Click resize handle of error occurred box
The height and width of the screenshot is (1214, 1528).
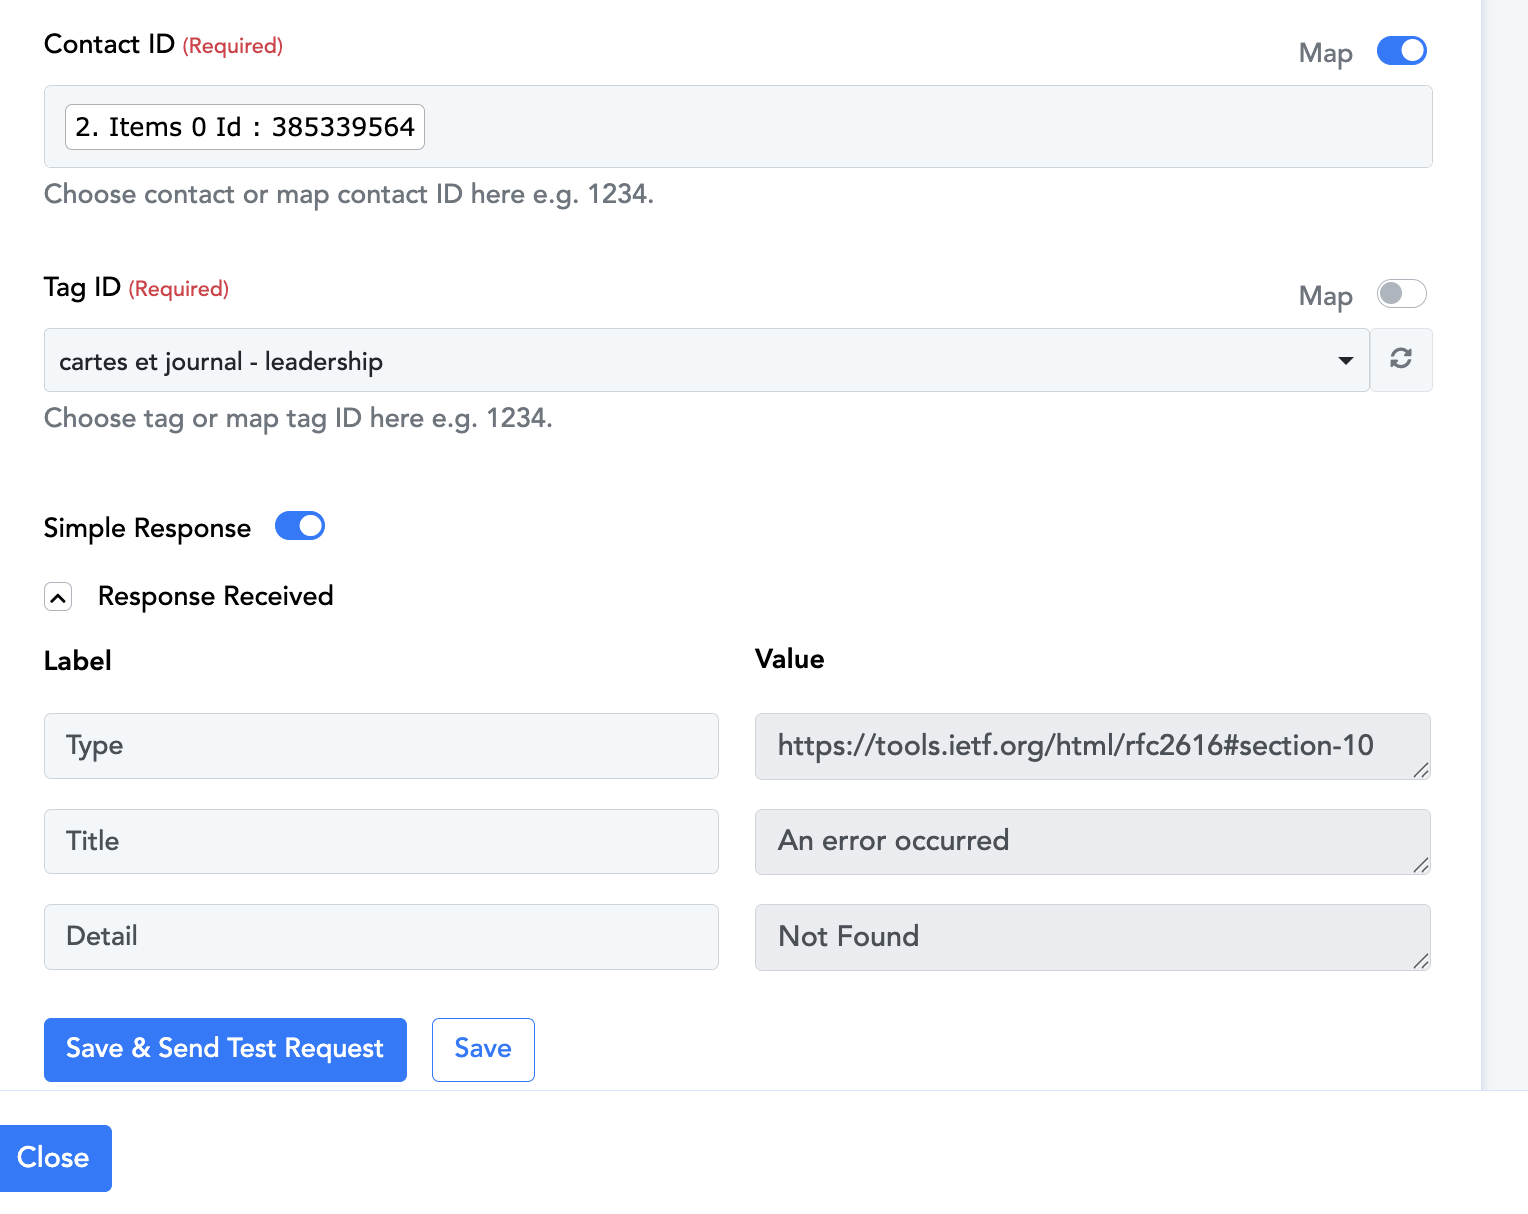click(x=1421, y=865)
